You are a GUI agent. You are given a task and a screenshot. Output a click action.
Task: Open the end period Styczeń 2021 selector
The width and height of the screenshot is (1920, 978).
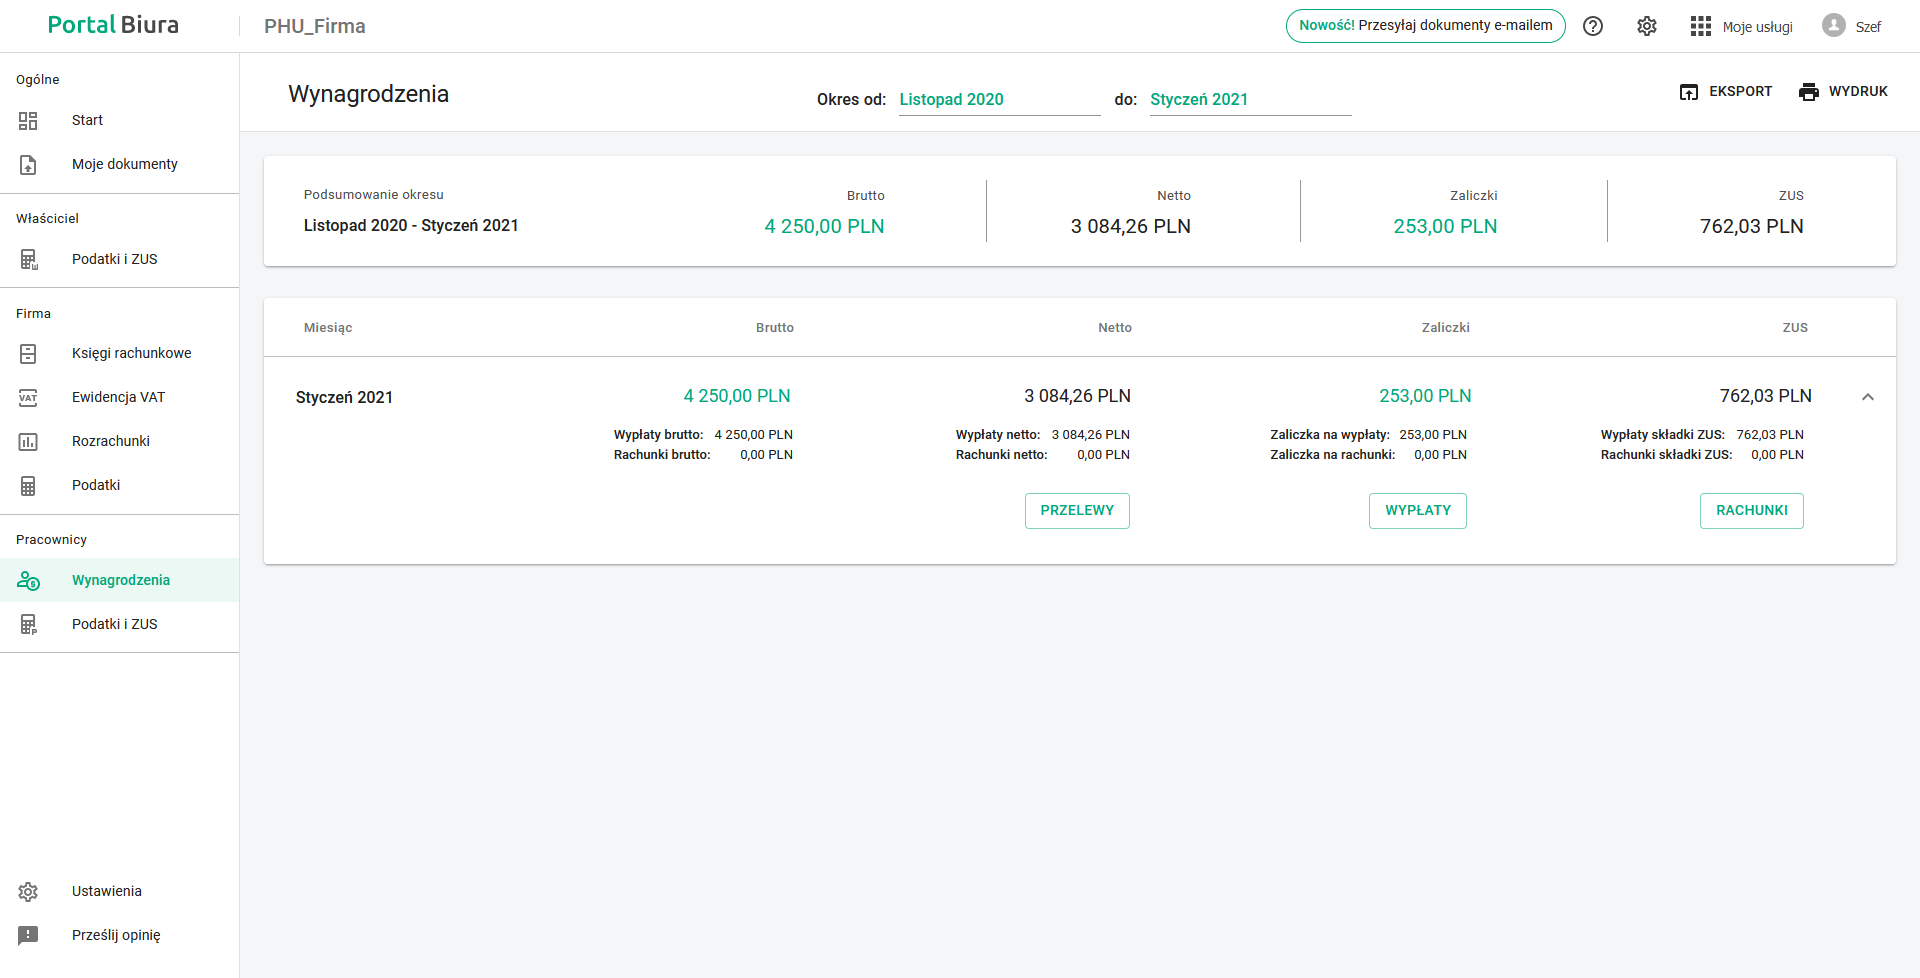(x=1249, y=100)
